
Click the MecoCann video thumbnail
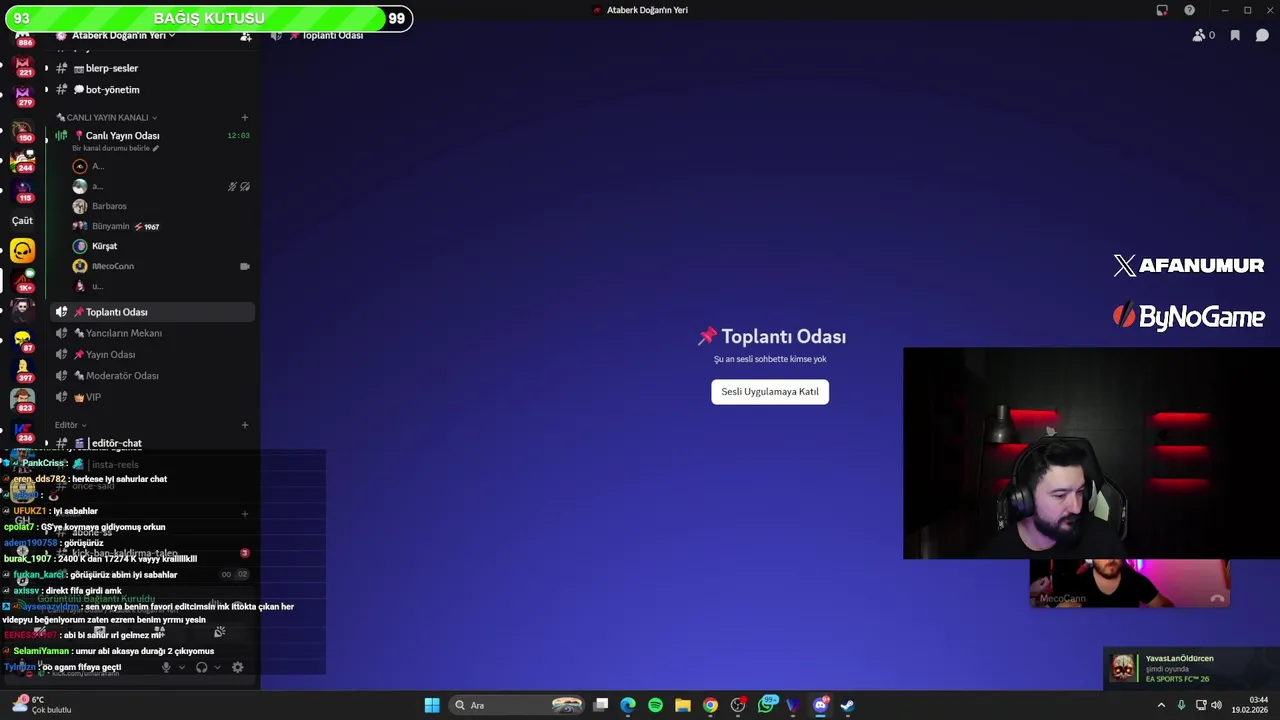tap(1130, 583)
